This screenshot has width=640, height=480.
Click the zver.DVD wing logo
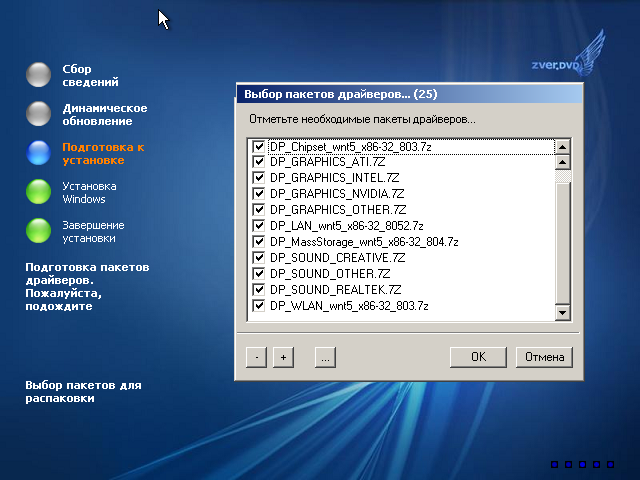[x=568, y=54]
